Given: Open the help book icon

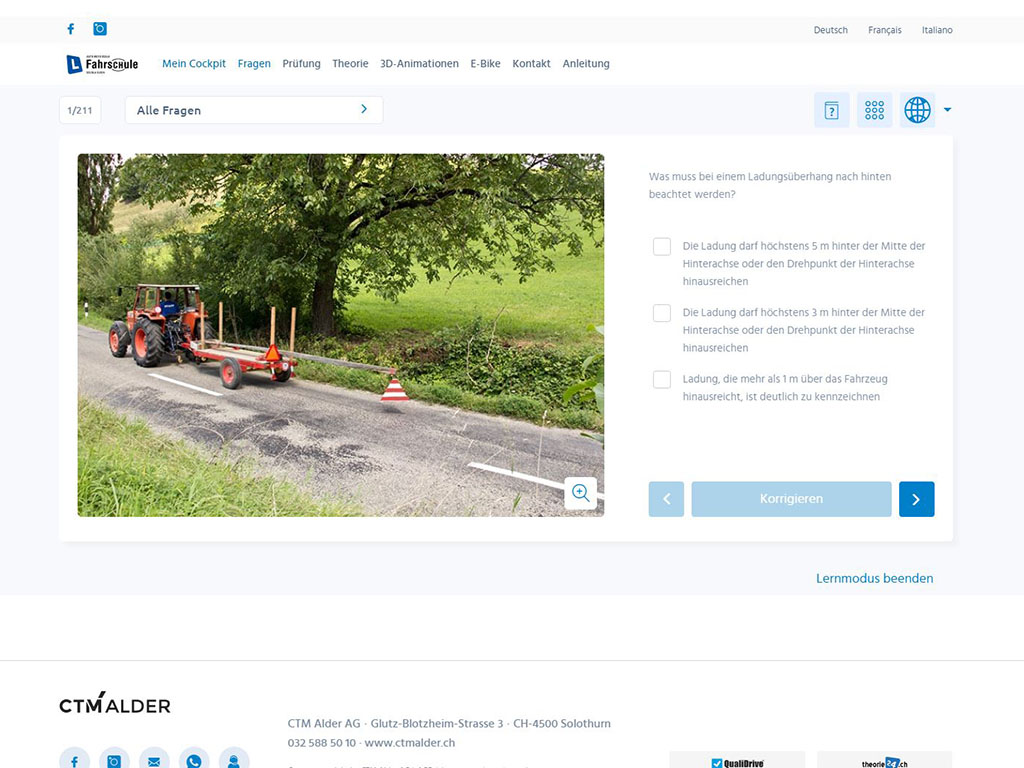Looking at the screenshot, I should [x=831, y=110].
